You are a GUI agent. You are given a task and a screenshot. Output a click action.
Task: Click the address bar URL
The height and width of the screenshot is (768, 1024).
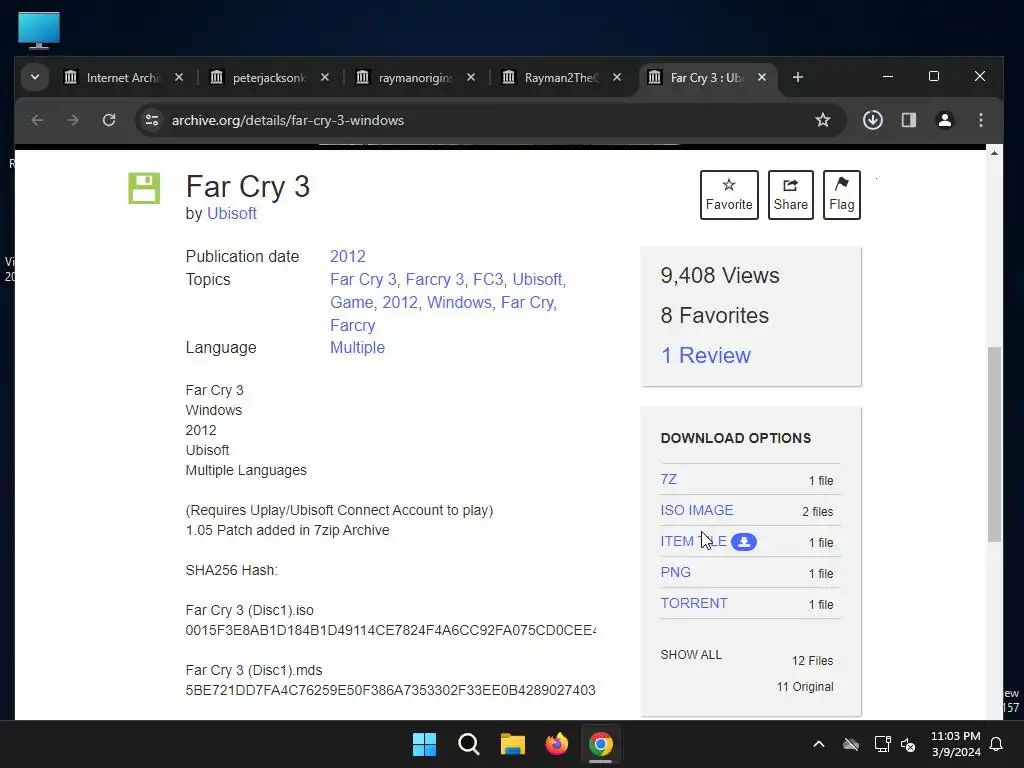(x=287, y=120)
